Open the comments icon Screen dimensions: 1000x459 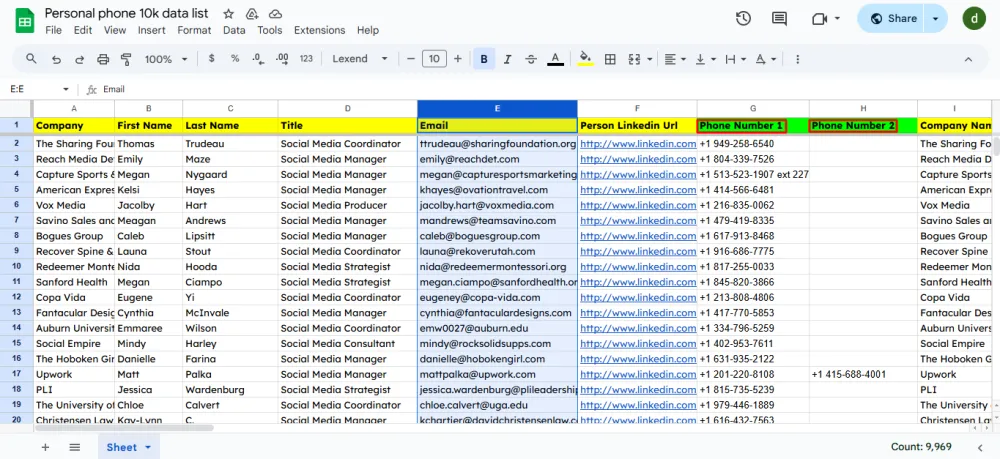[x=779, y=18]
